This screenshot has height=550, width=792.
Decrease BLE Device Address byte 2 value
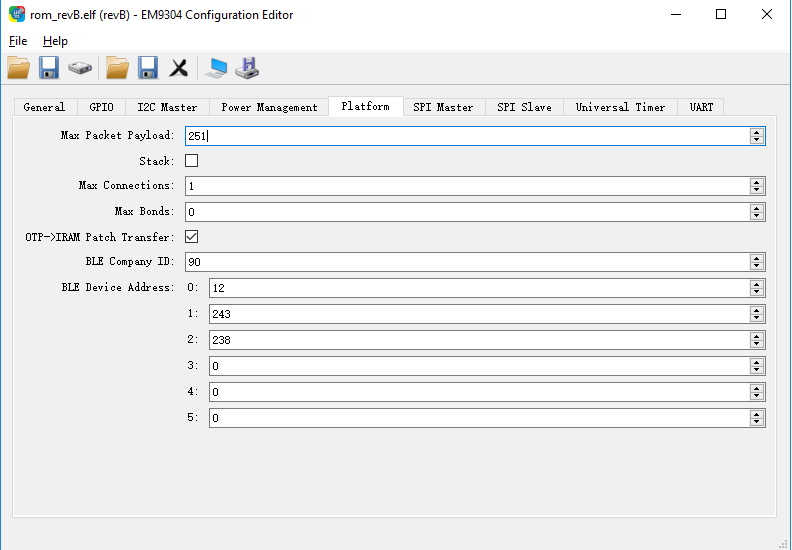pyautogui.click(x=757, y=344)
